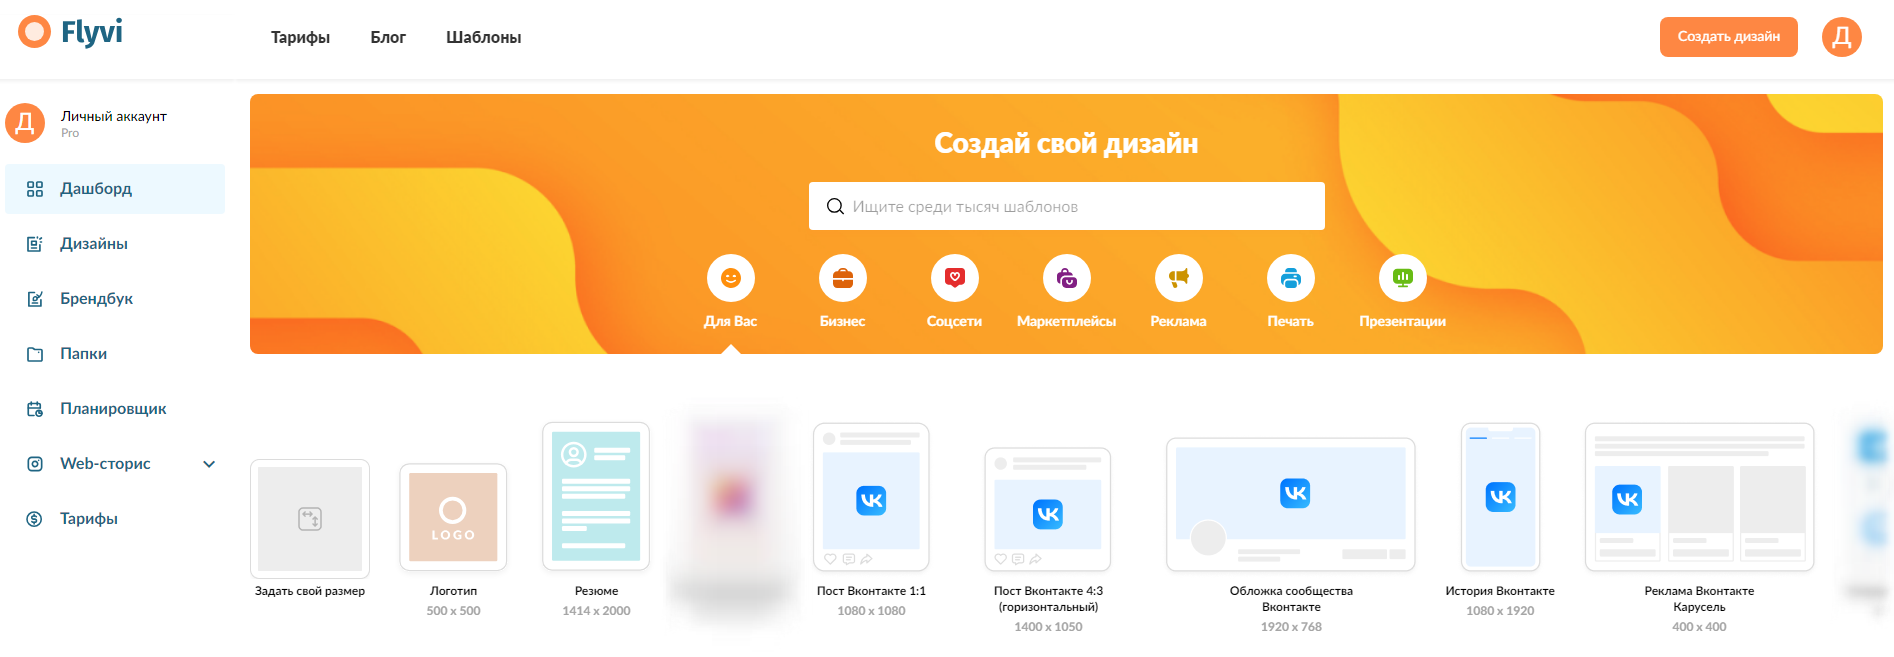1894x657 pixels.
Task: Select the Маркетплейсы basket category icon
Action: (x=1067, y=278)
